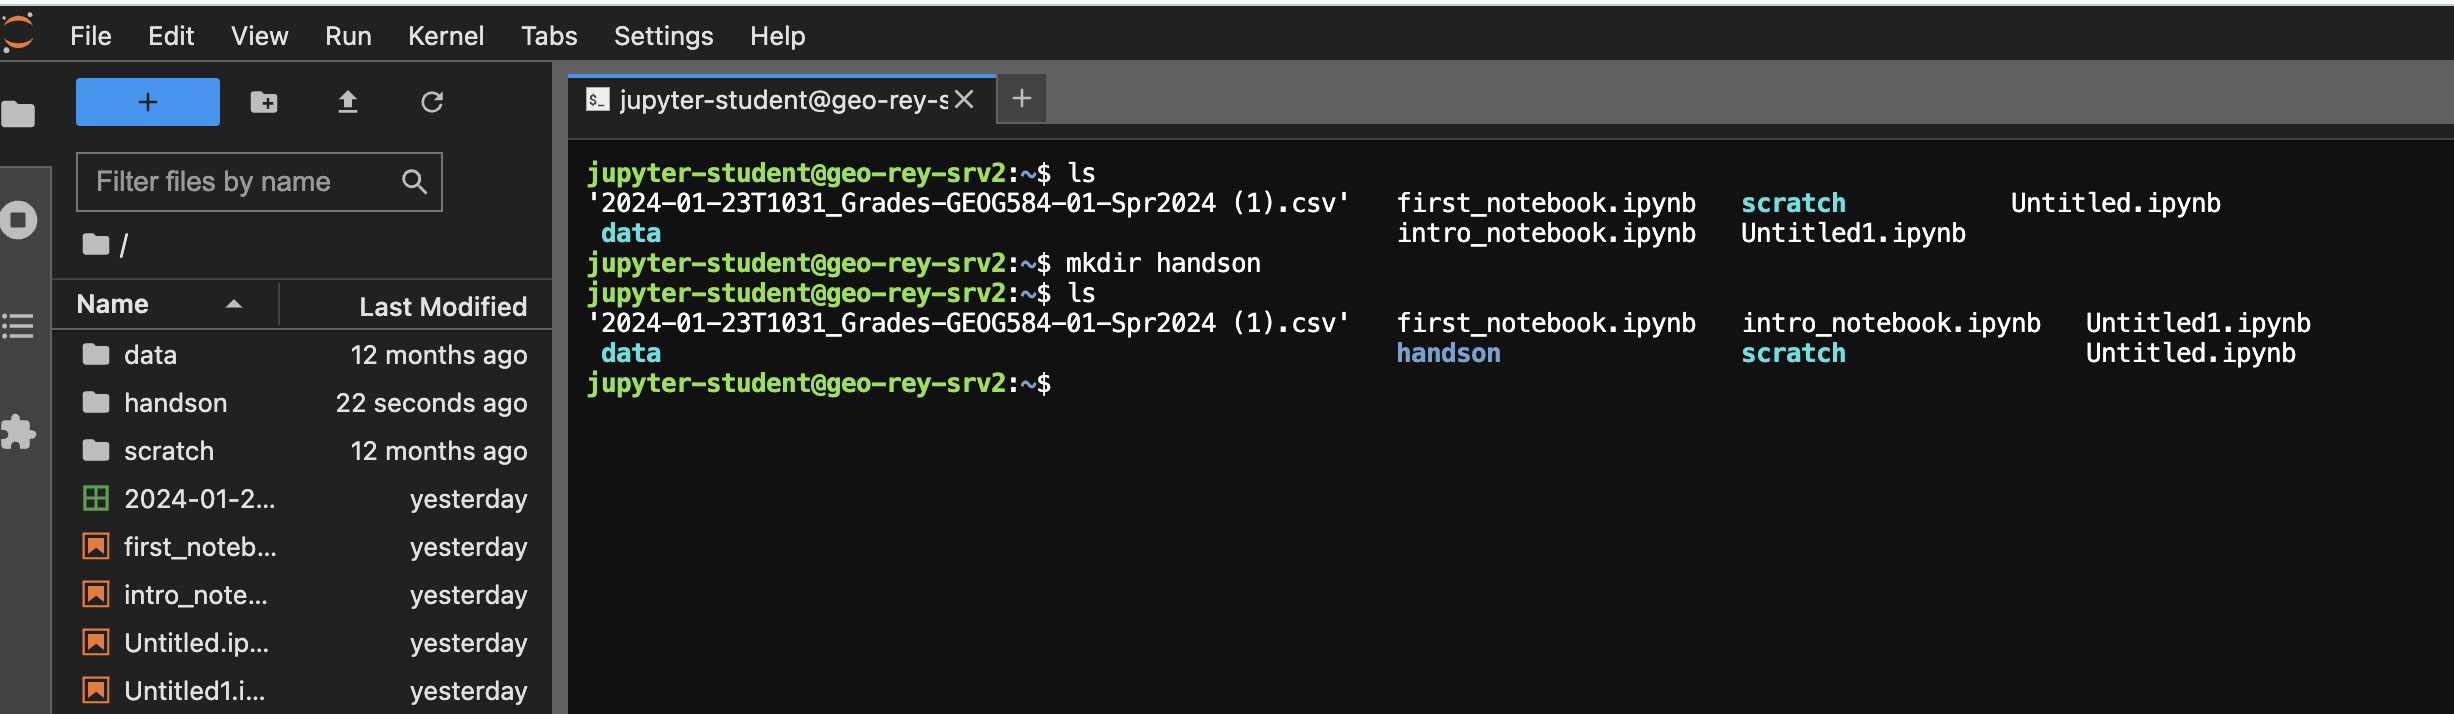Sort files by Last Modified column
Viewport: 2454px width, 714px height.
[442, 306]
